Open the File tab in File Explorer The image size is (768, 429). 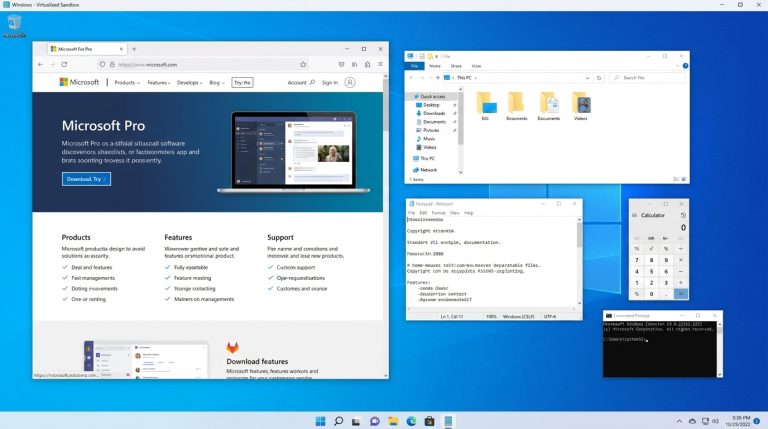[x=414, y=66]
